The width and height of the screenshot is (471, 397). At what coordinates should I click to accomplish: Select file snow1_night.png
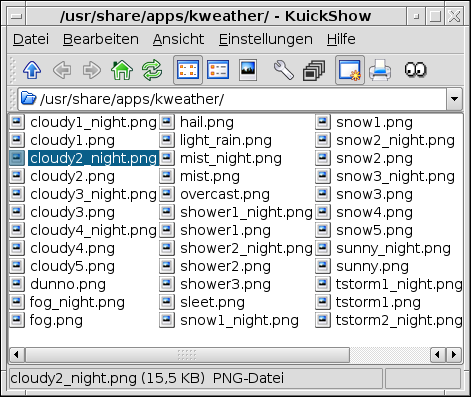tap(239, 320)
